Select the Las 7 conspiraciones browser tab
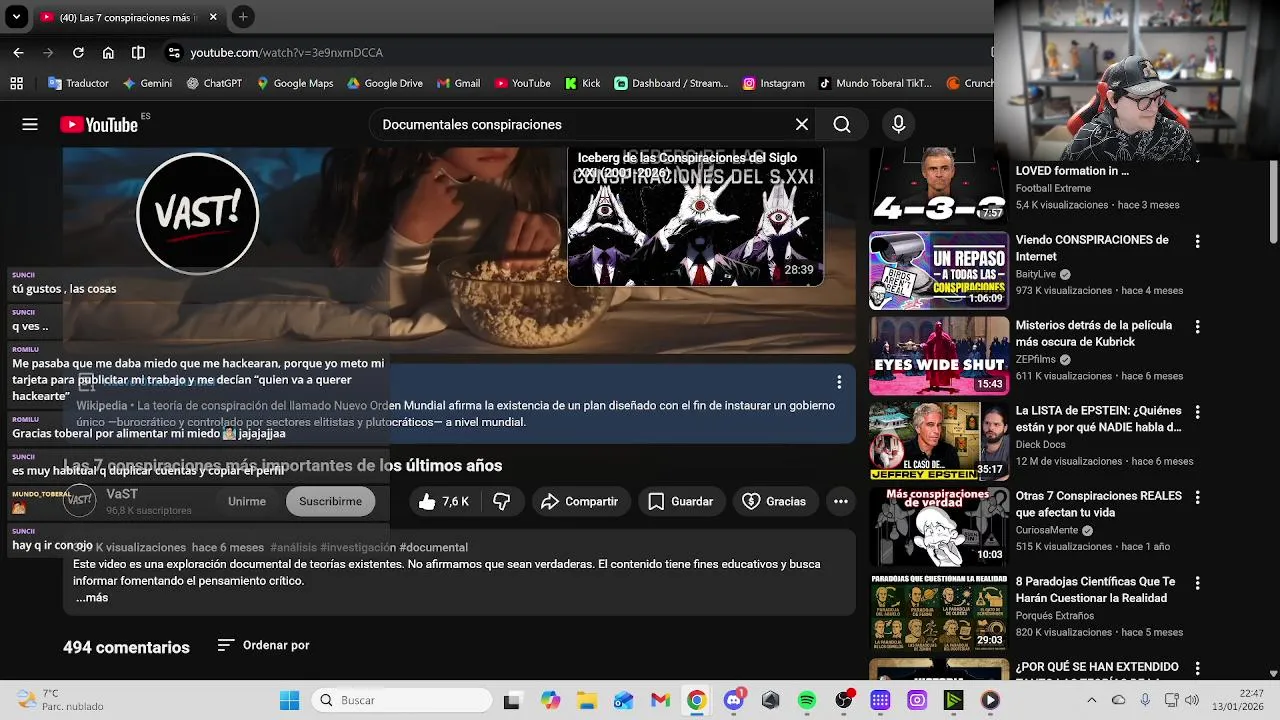Screen dimensions: 1280x720 click(129, 17)
